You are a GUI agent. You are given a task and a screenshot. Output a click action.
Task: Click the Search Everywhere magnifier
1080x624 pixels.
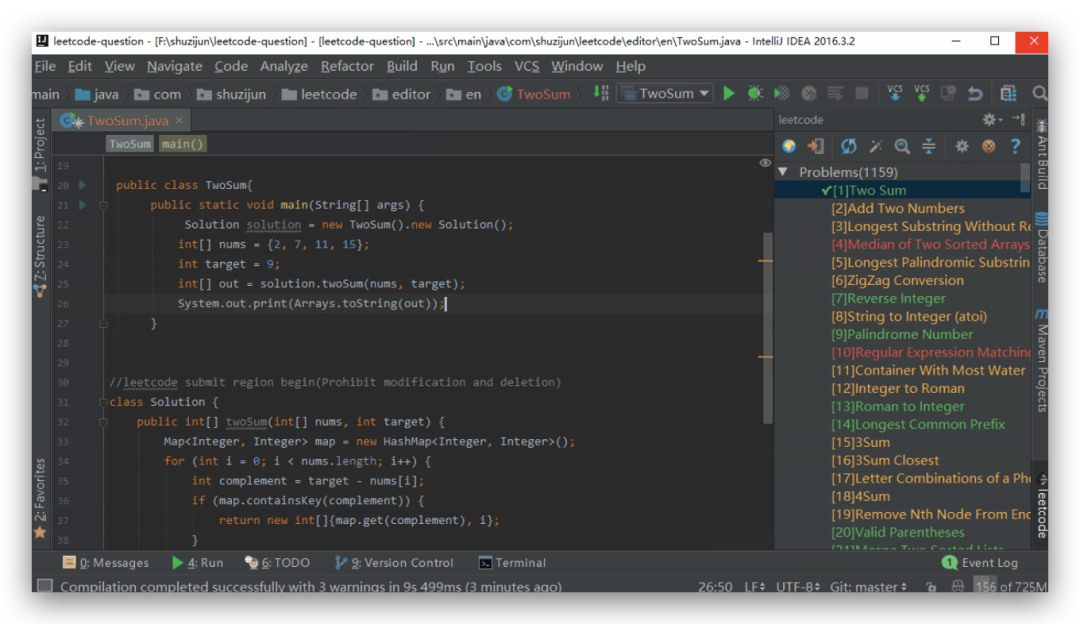coord(1039,93)
